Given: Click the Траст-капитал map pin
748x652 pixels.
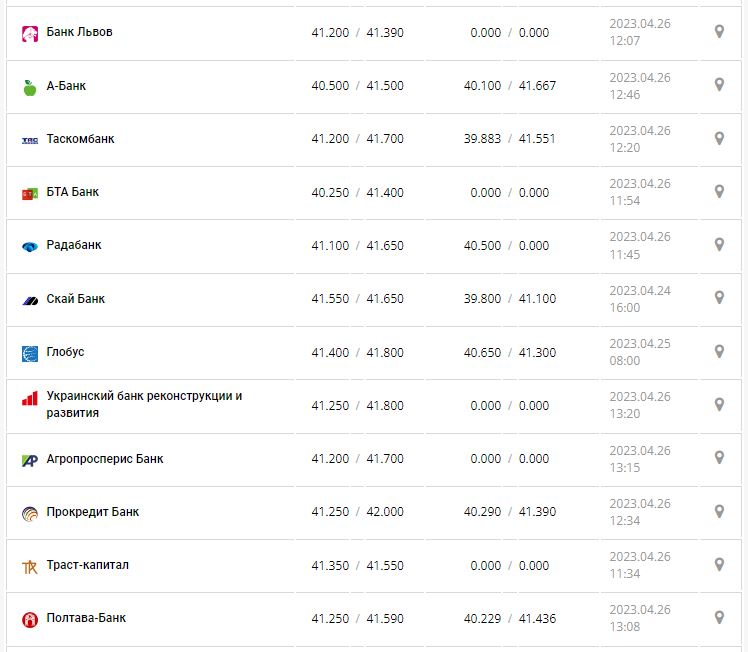Looking at the screenshot, I should point(719,564).
